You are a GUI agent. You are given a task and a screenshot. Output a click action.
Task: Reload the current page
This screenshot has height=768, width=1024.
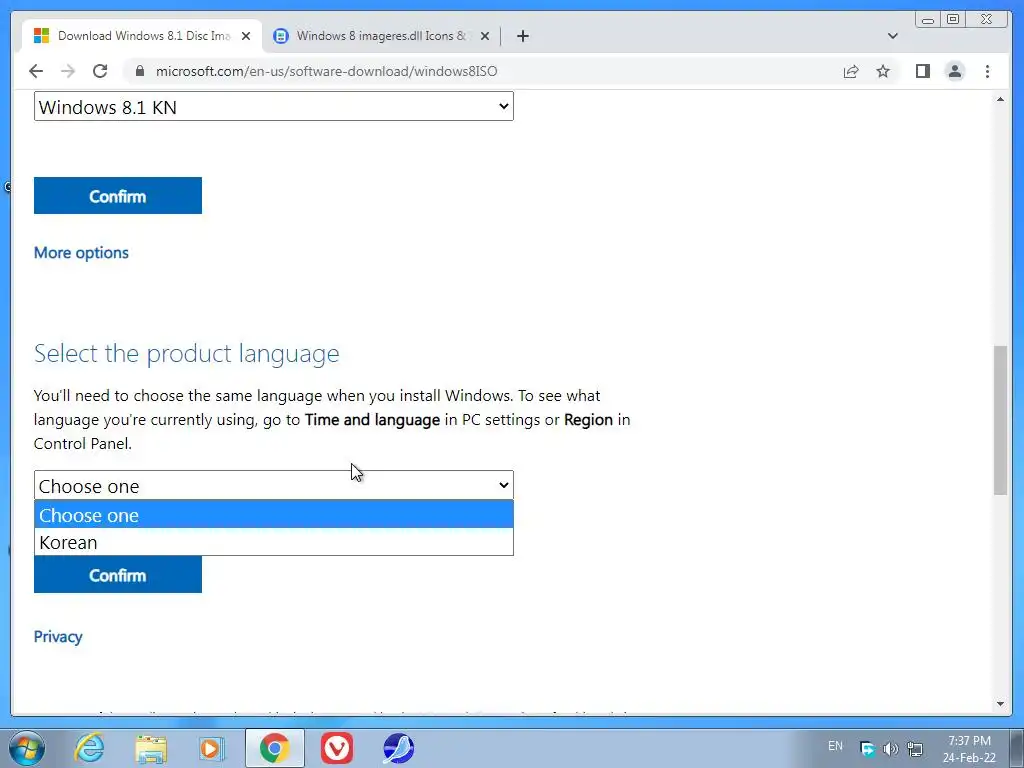coord(100,71)
